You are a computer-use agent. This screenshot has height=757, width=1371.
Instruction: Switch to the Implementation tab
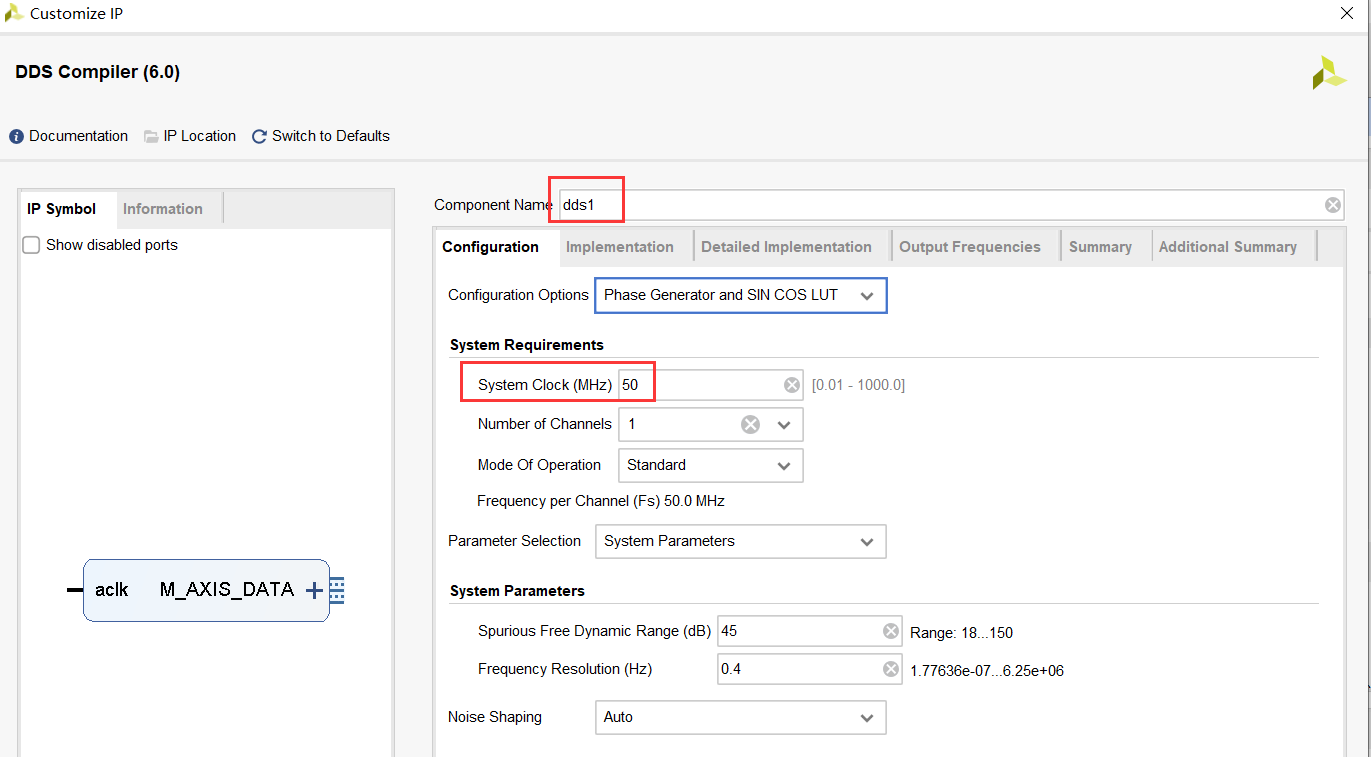tap(620, 247)
